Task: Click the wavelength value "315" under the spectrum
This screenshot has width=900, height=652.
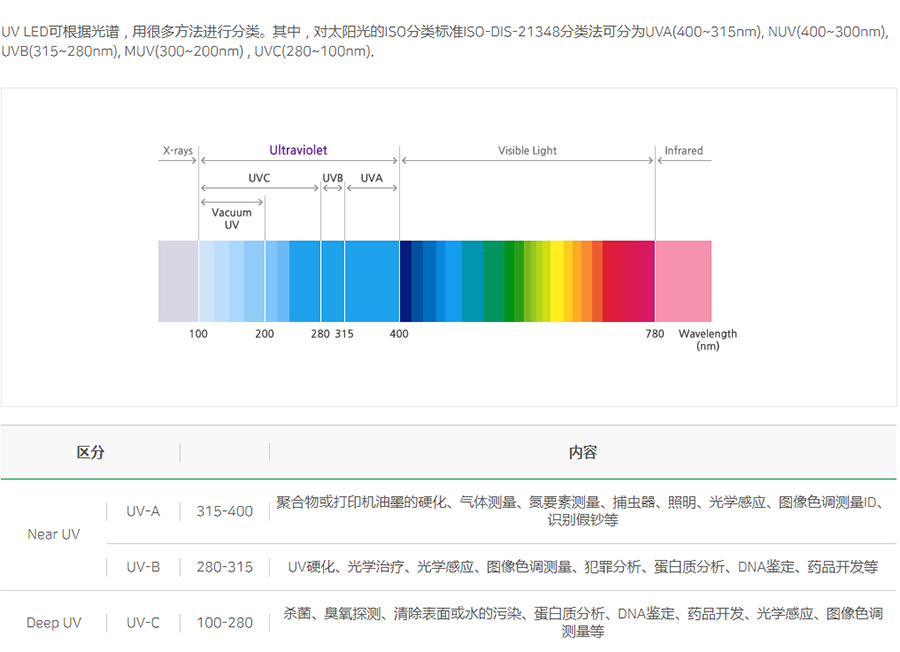Action: pos(344,333)
